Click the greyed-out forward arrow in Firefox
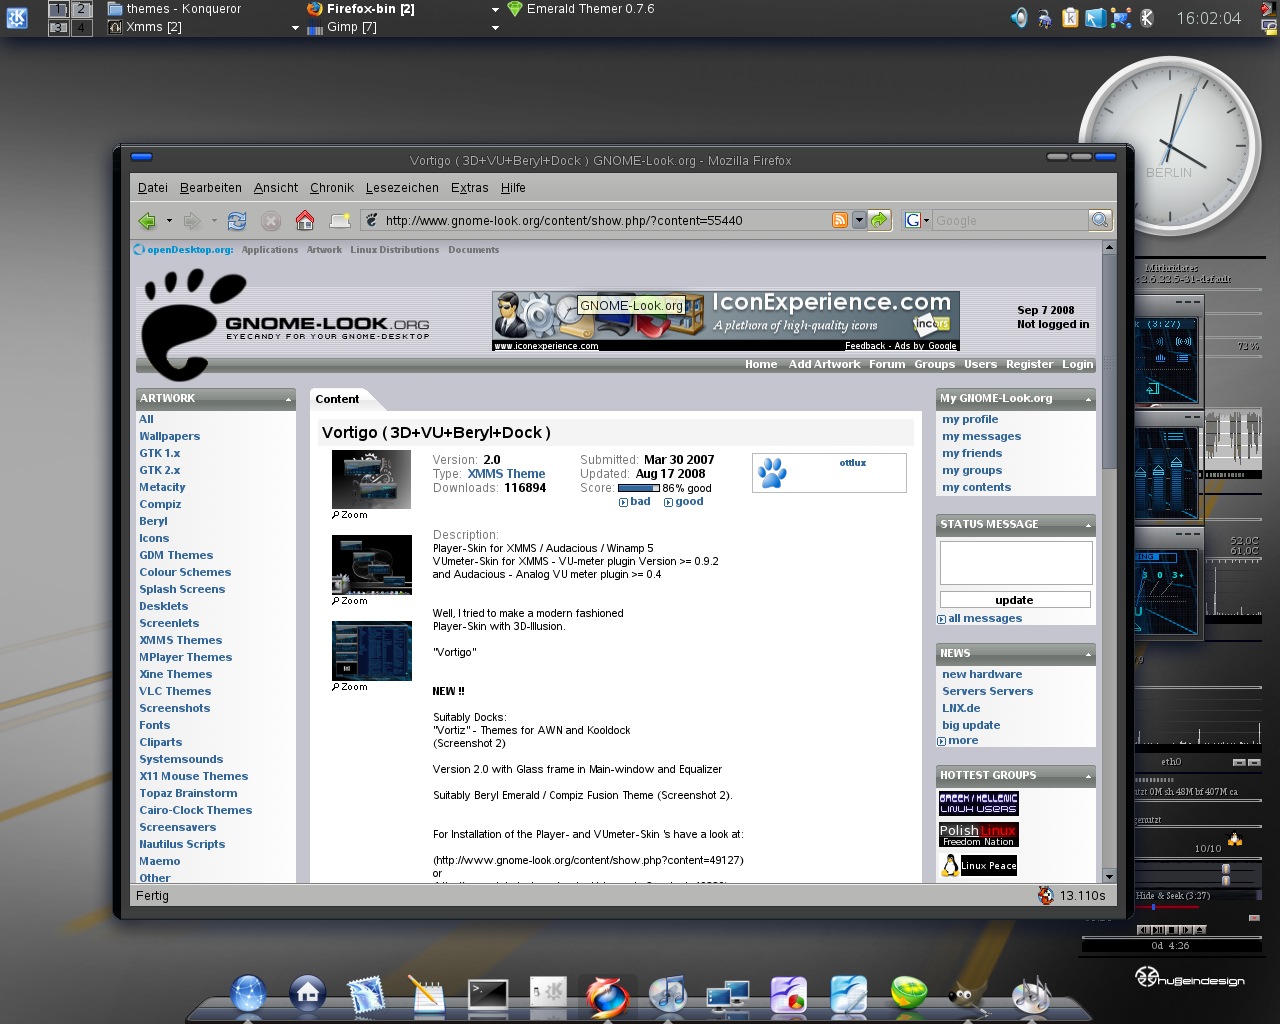The image size is (1280, 1024). pos(192,220)
